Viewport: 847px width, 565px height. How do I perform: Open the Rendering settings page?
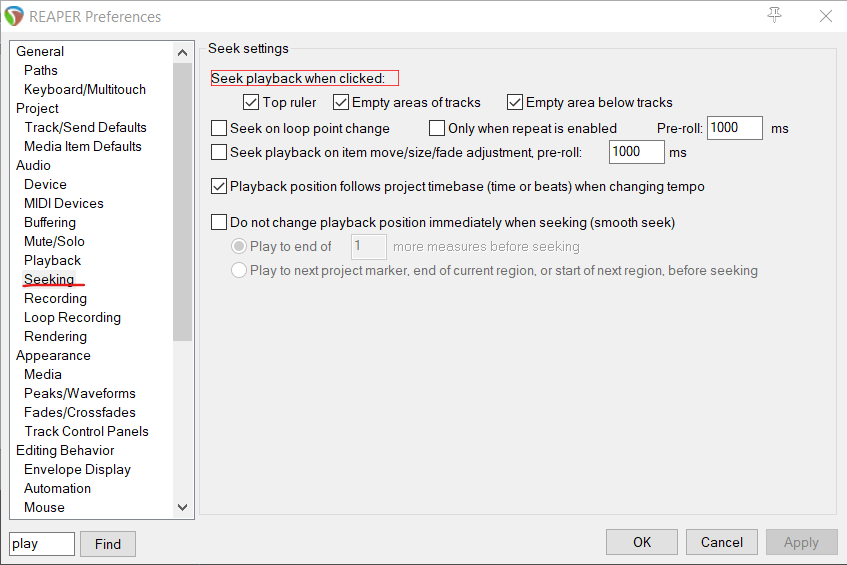pos(55,336)
